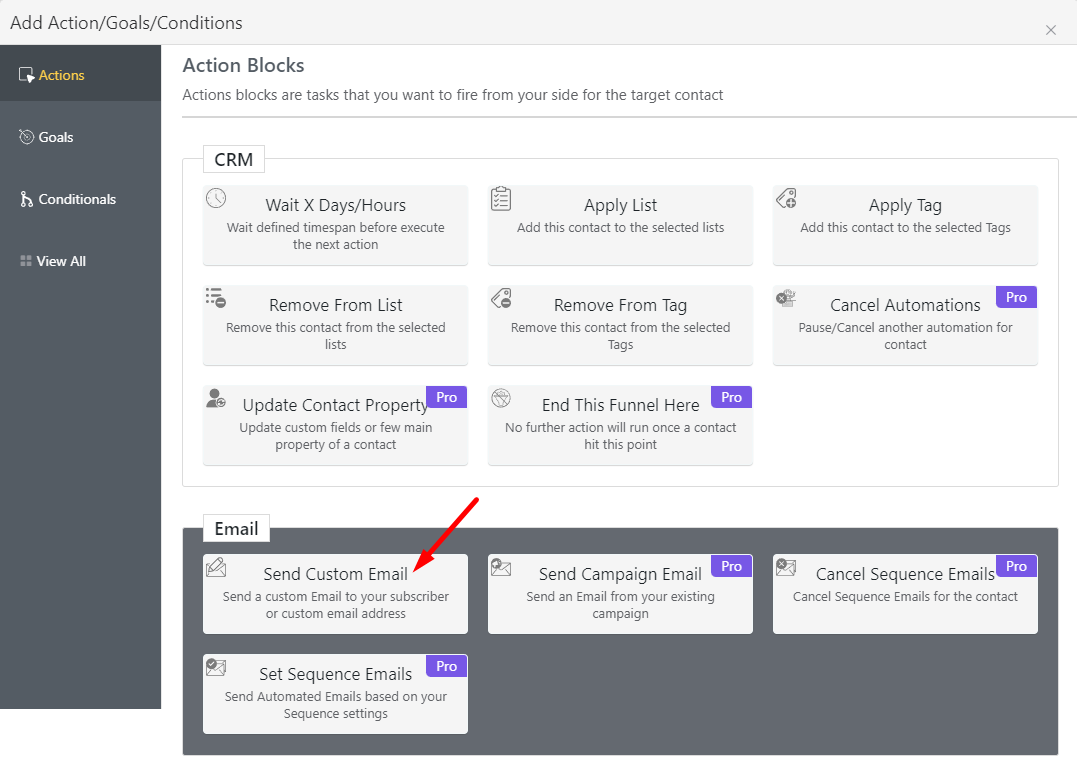Viewport: 1077px width, 761px height.
Task: Click 'Add this contact to the selected Tags' text
Action: [x=905, y=227]
